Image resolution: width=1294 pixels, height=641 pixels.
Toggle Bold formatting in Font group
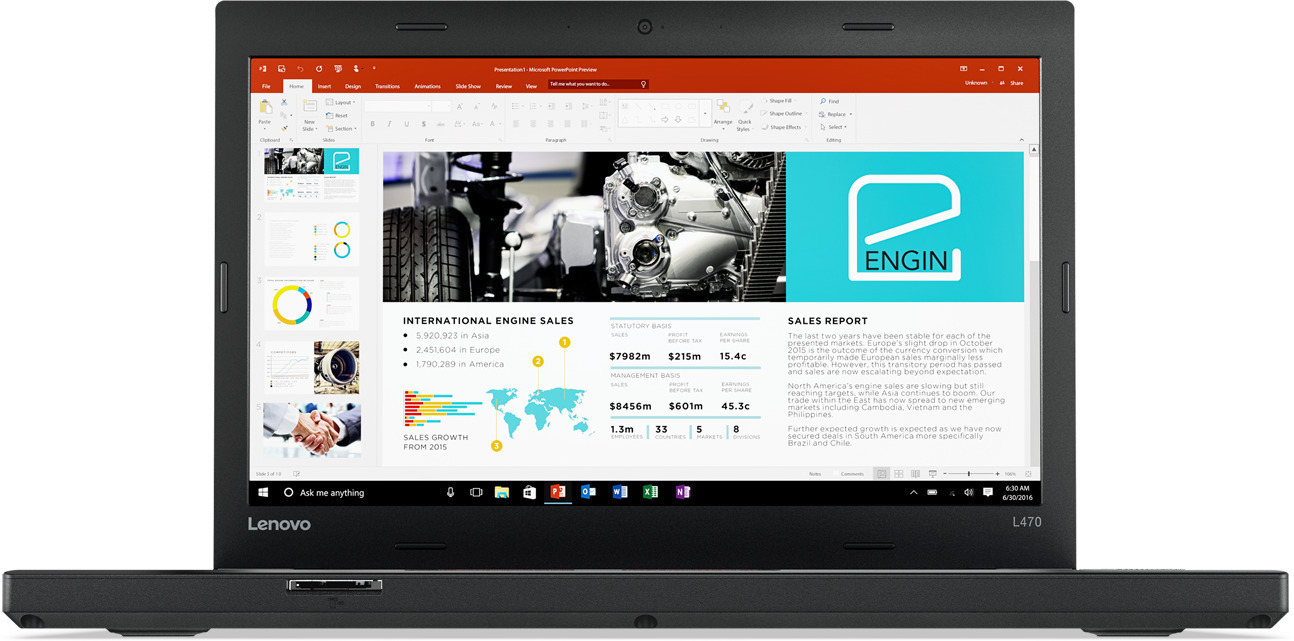tap(373, 124)
